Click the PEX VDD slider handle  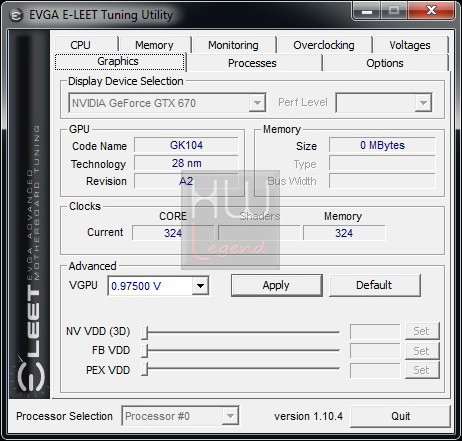[x=144, y=369]
